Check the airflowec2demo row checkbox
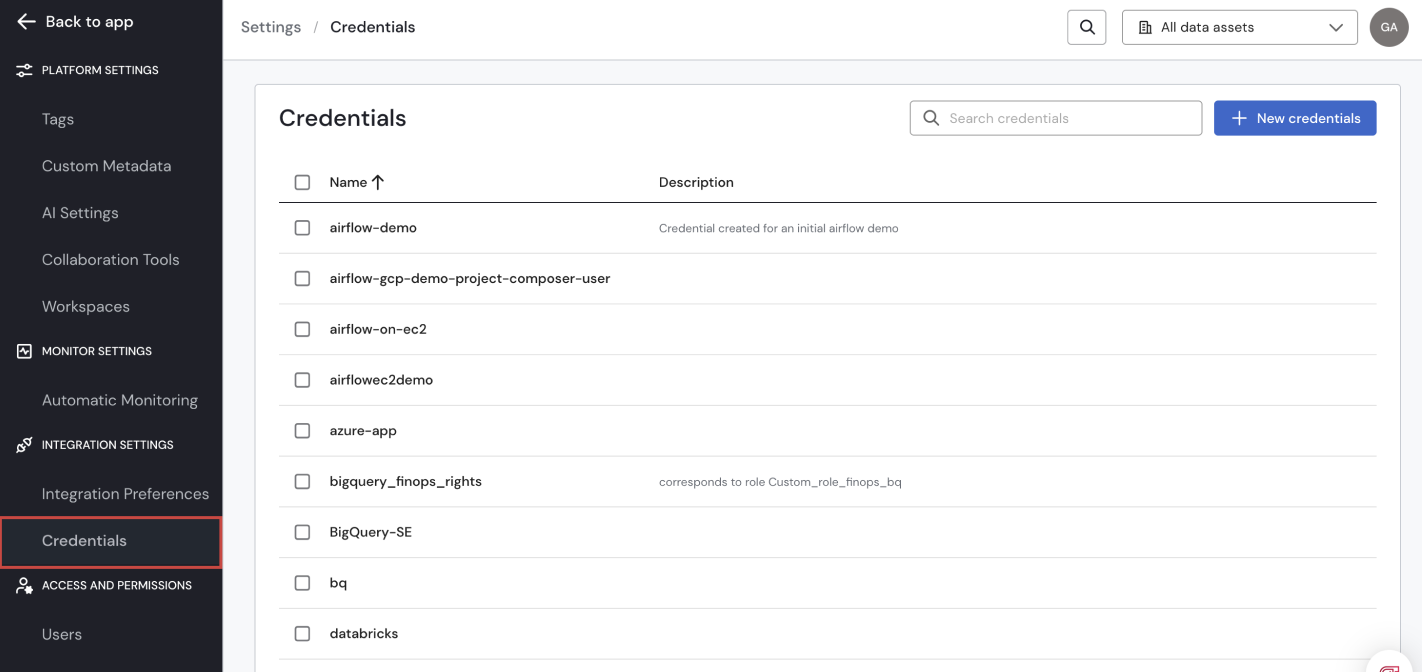Viewport: 1422px width, 672px height. (302, 380)
